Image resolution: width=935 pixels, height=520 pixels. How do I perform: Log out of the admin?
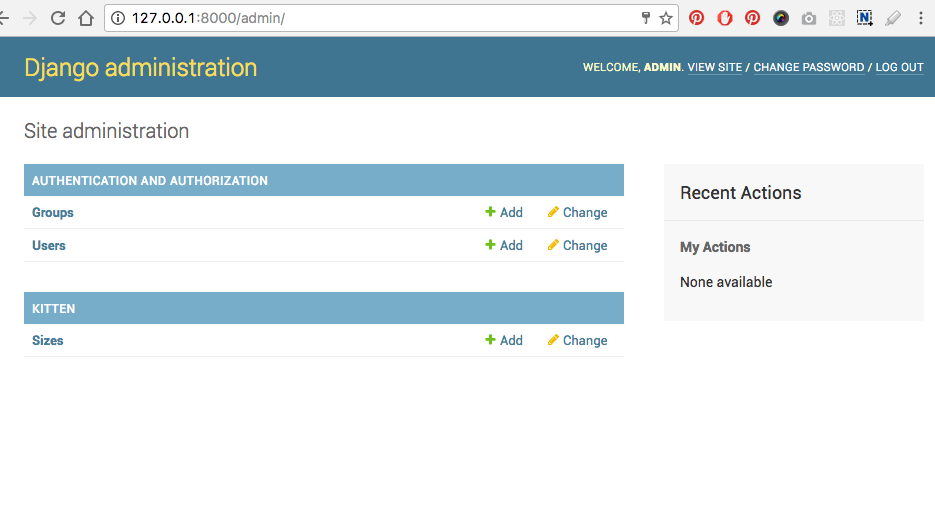pos(899,67)
